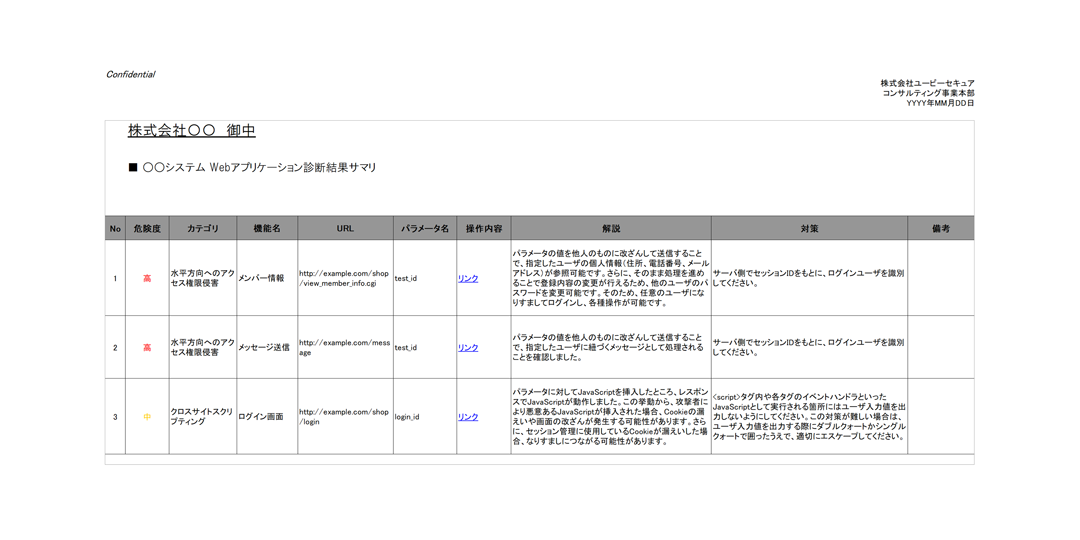Click the 解説 column header

pos(611,229)
